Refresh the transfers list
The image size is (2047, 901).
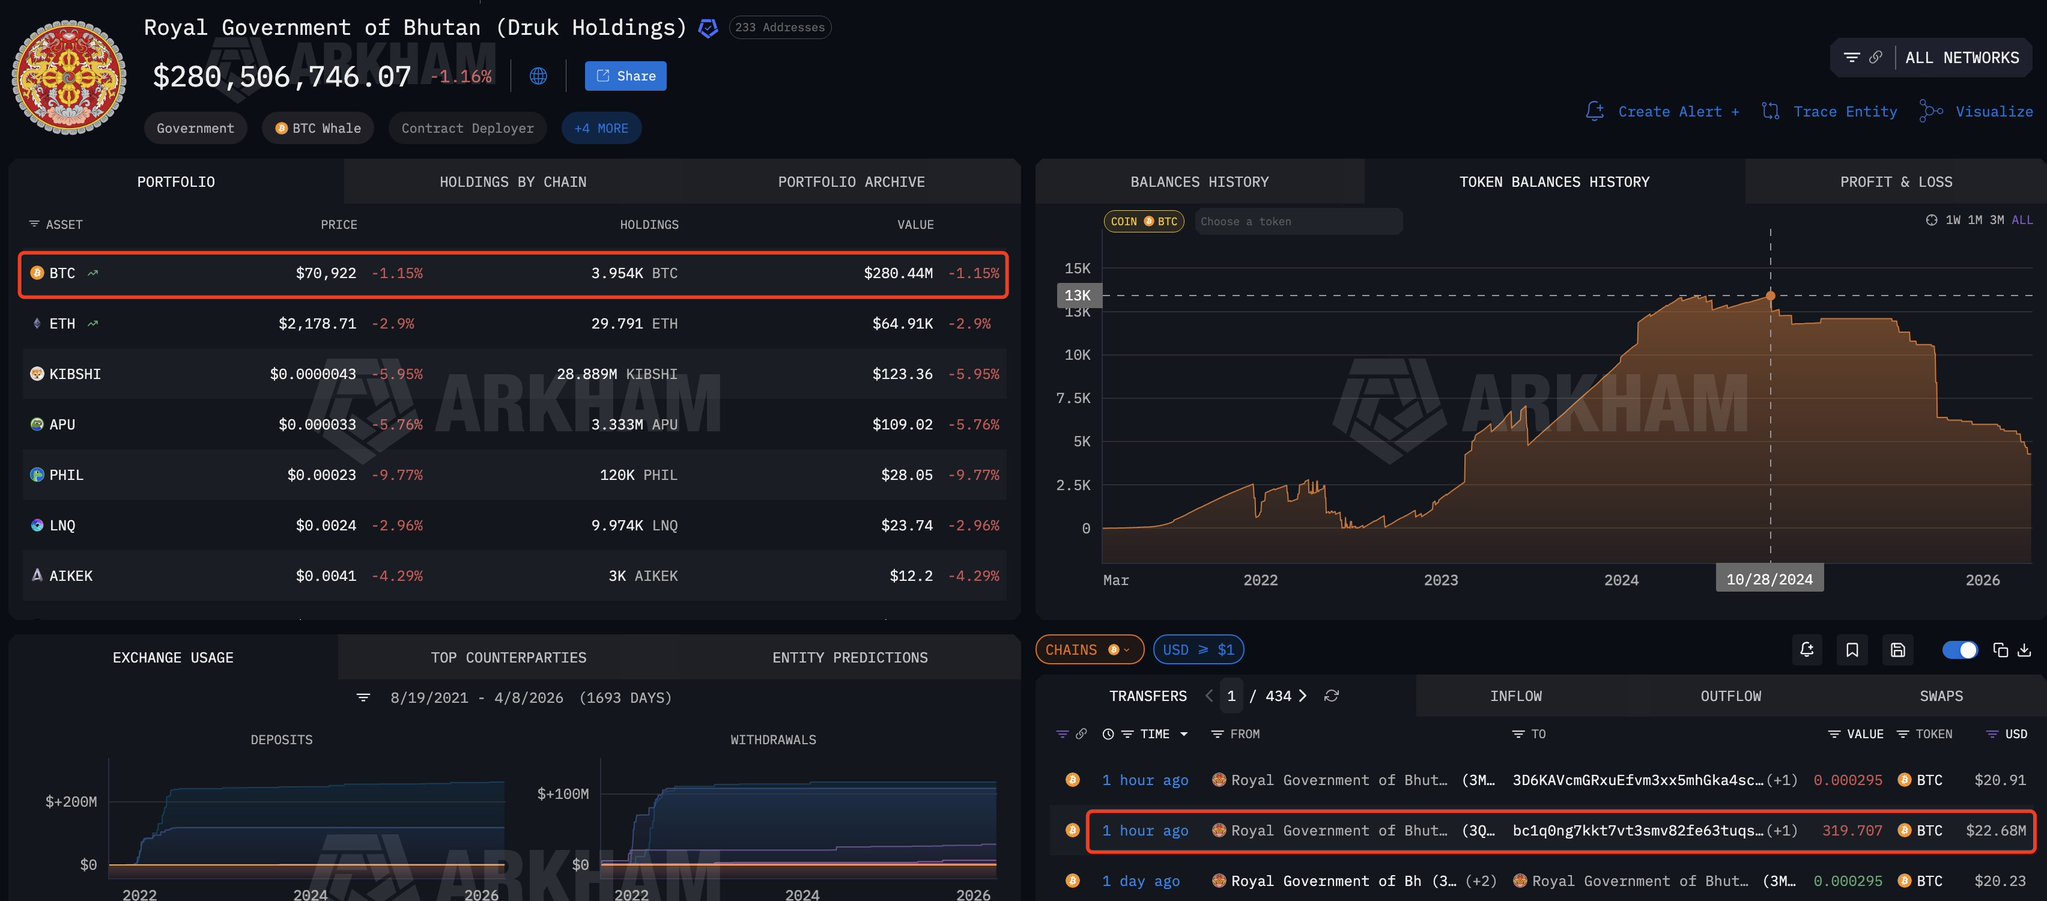coord(1331,696)
